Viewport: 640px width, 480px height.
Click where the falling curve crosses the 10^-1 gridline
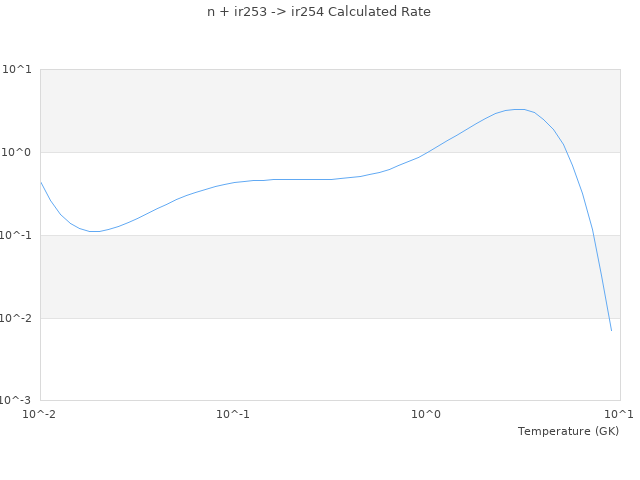pos(593,235)
